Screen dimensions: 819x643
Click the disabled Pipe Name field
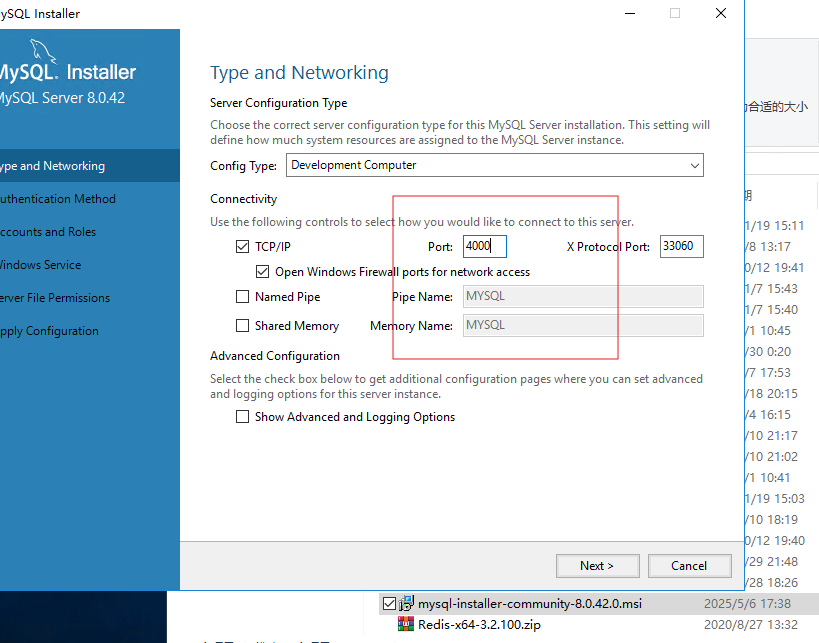click(x=583, y=296)
